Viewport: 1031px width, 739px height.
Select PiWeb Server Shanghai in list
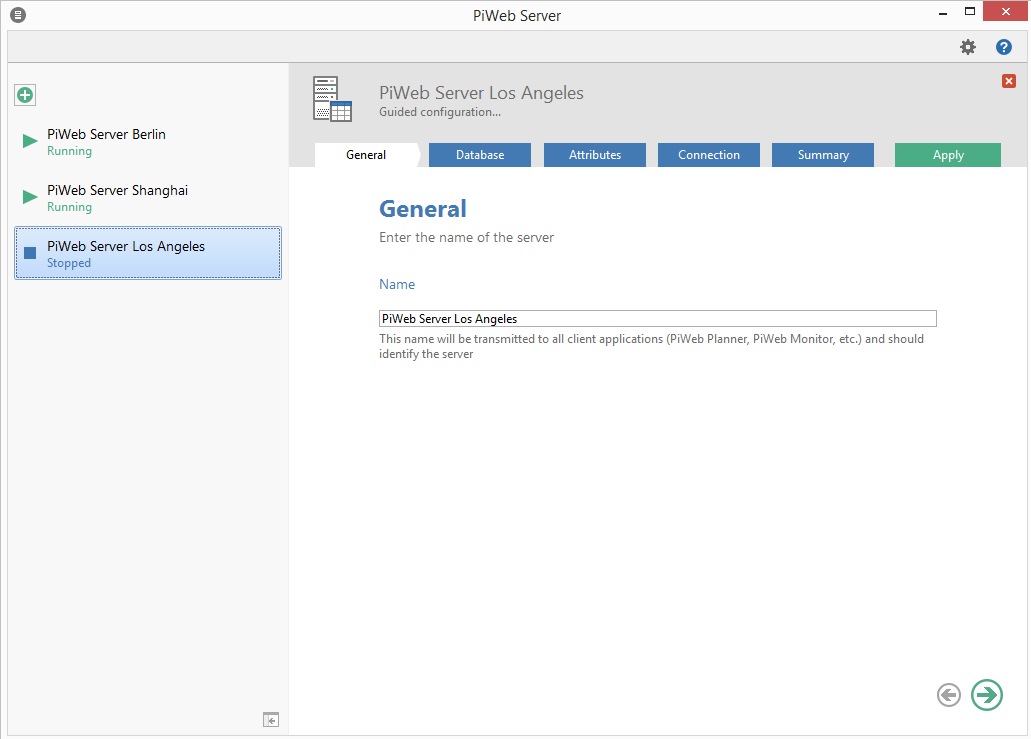click(148, 197)
